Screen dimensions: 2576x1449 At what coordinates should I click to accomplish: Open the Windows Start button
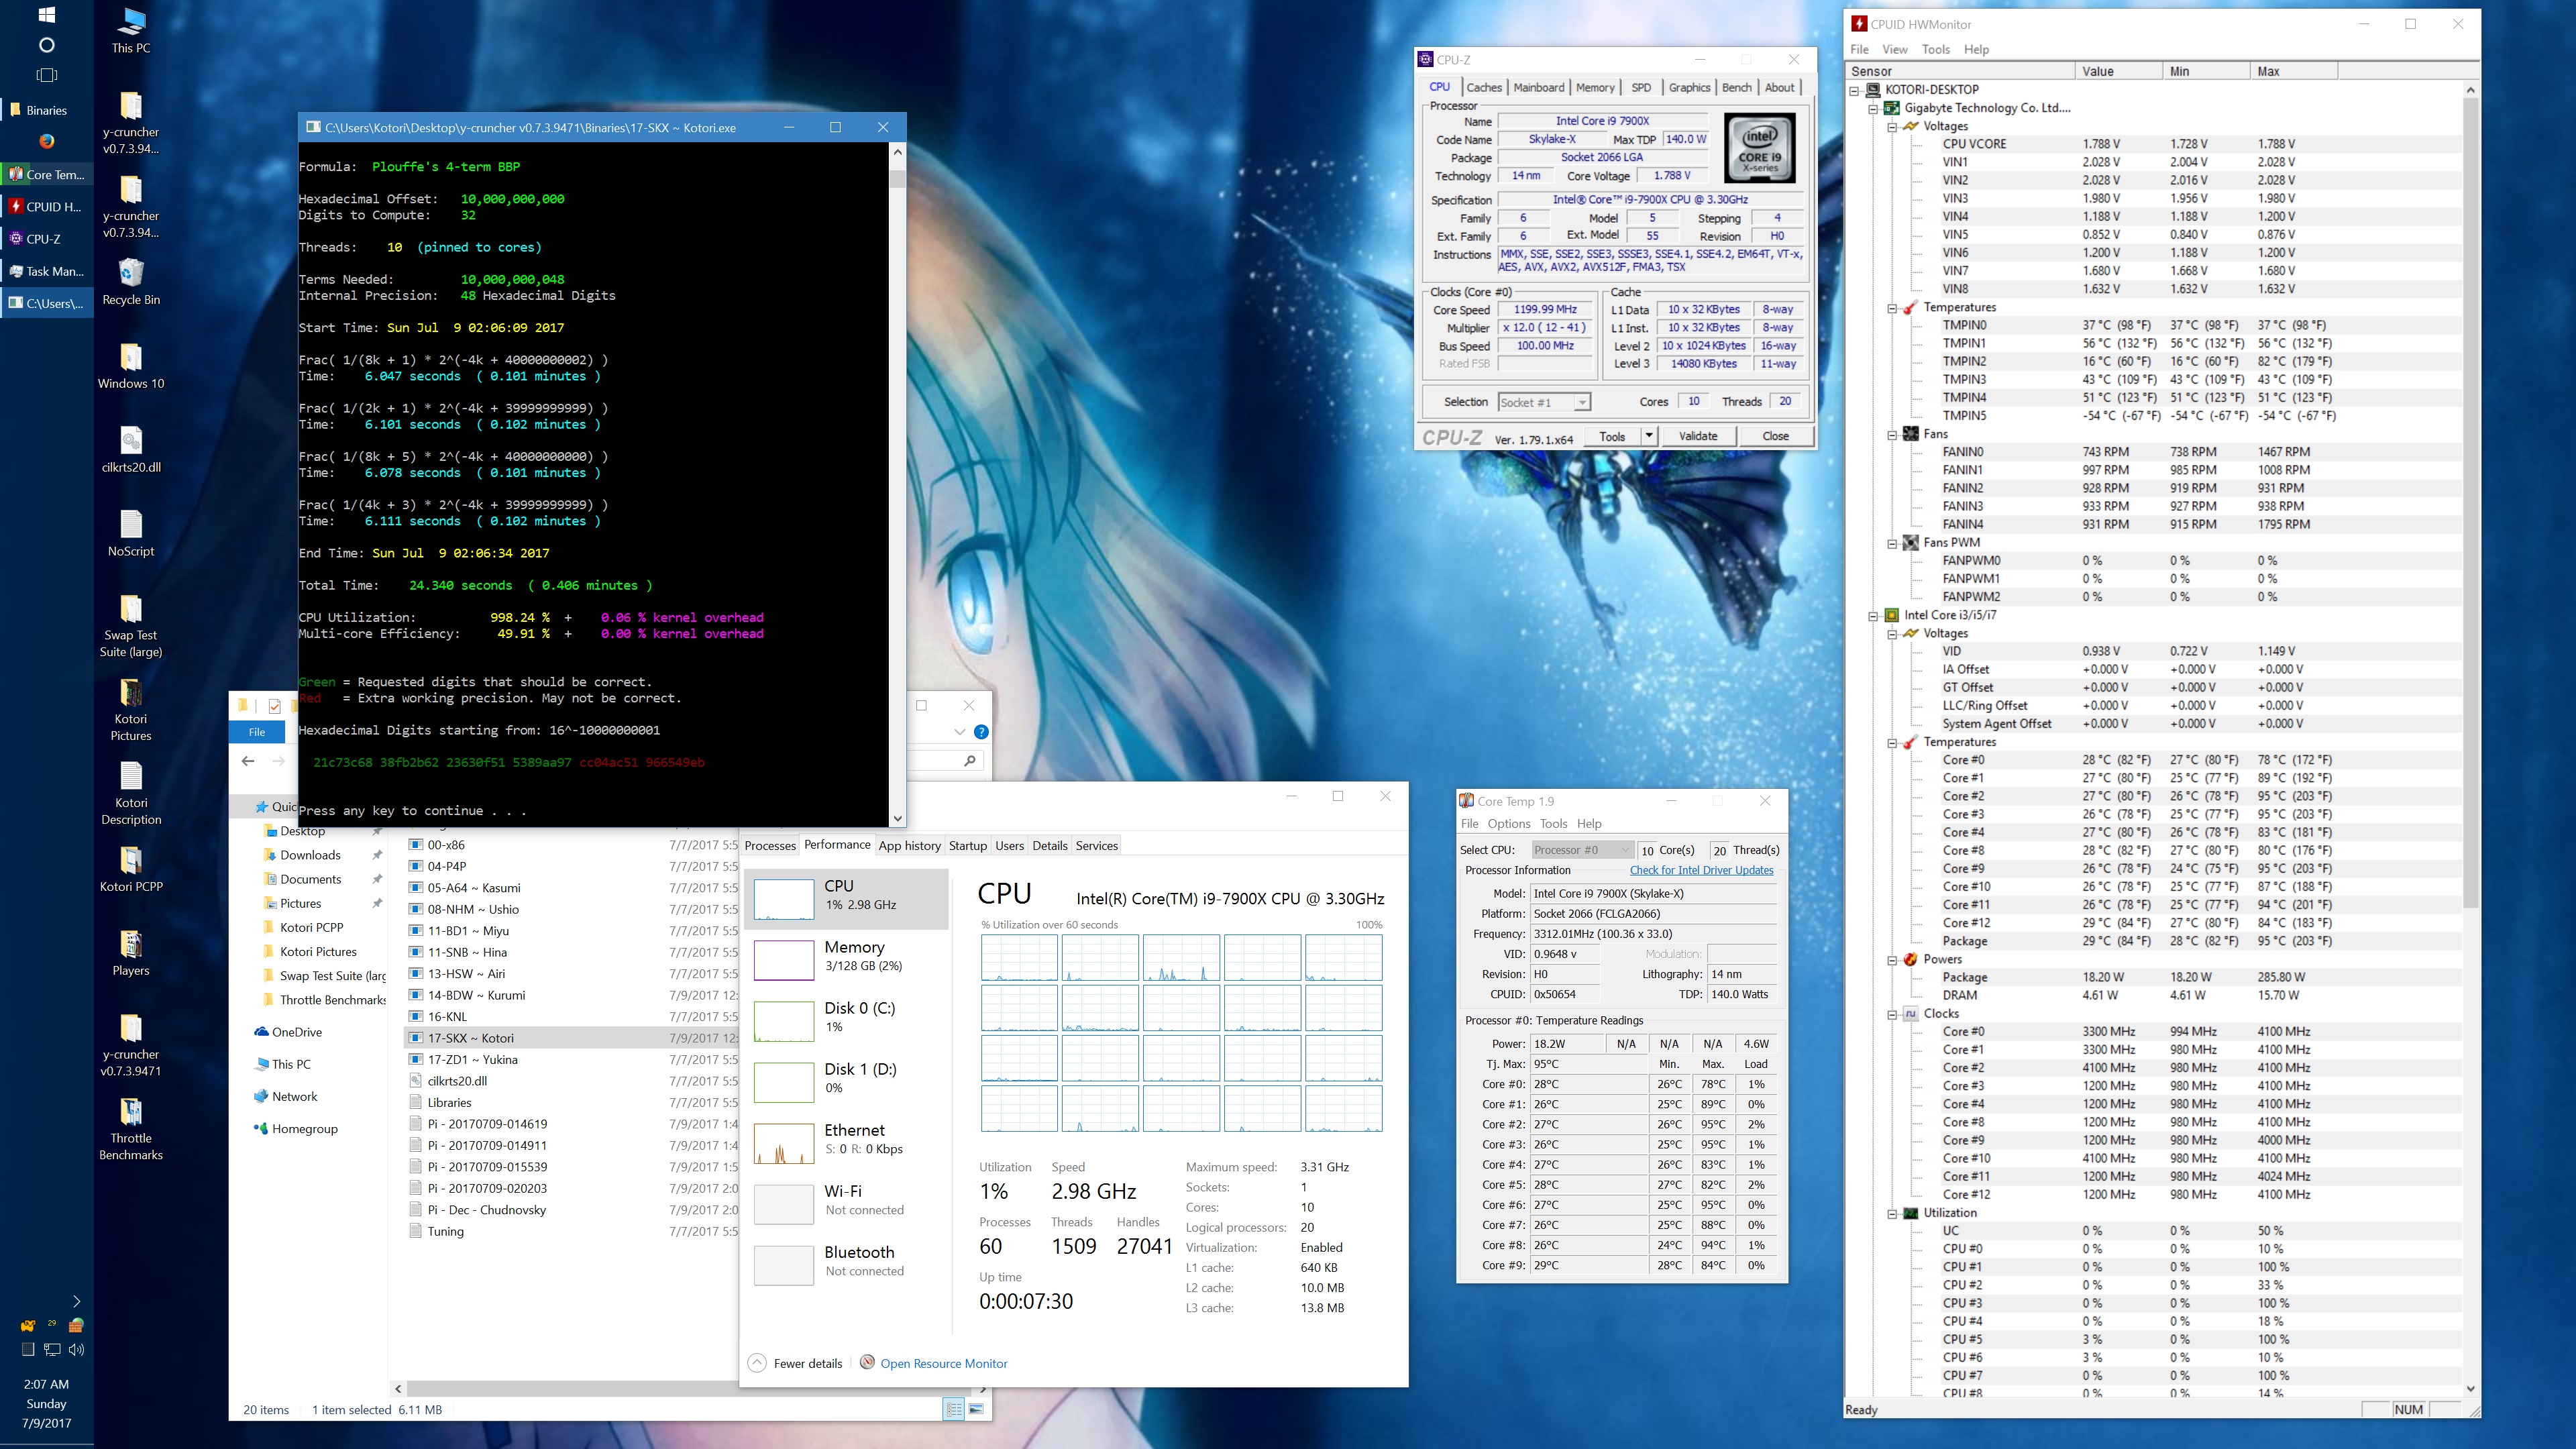(46, 15)
